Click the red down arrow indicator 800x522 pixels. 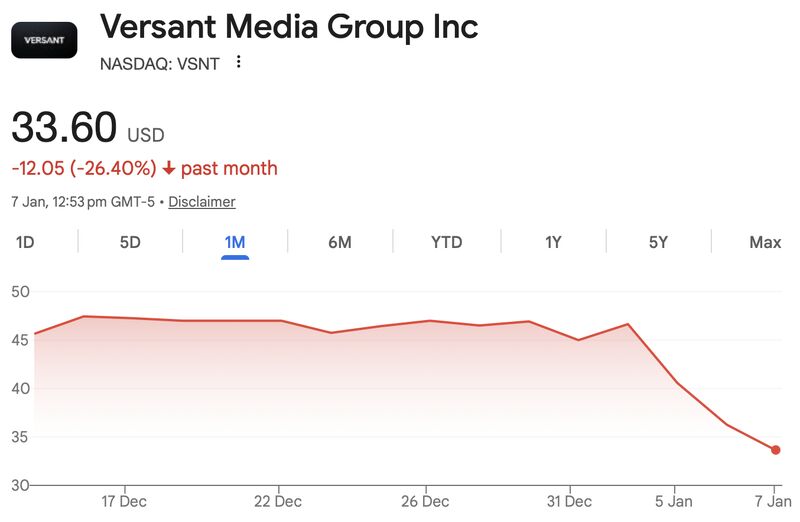pyautogui.click(x=169, y=168)
